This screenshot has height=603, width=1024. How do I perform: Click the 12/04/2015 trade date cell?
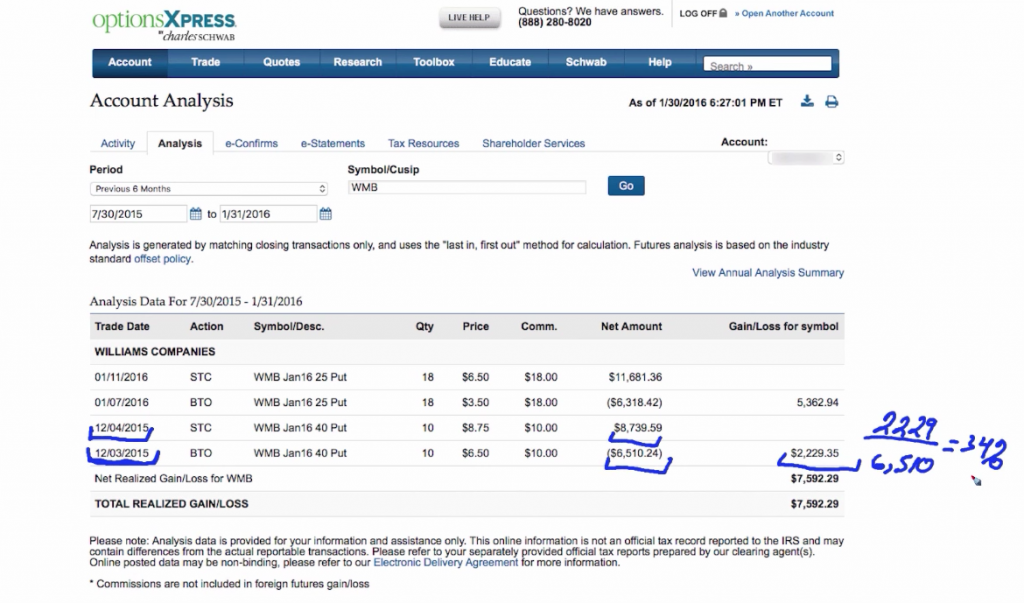121,428
